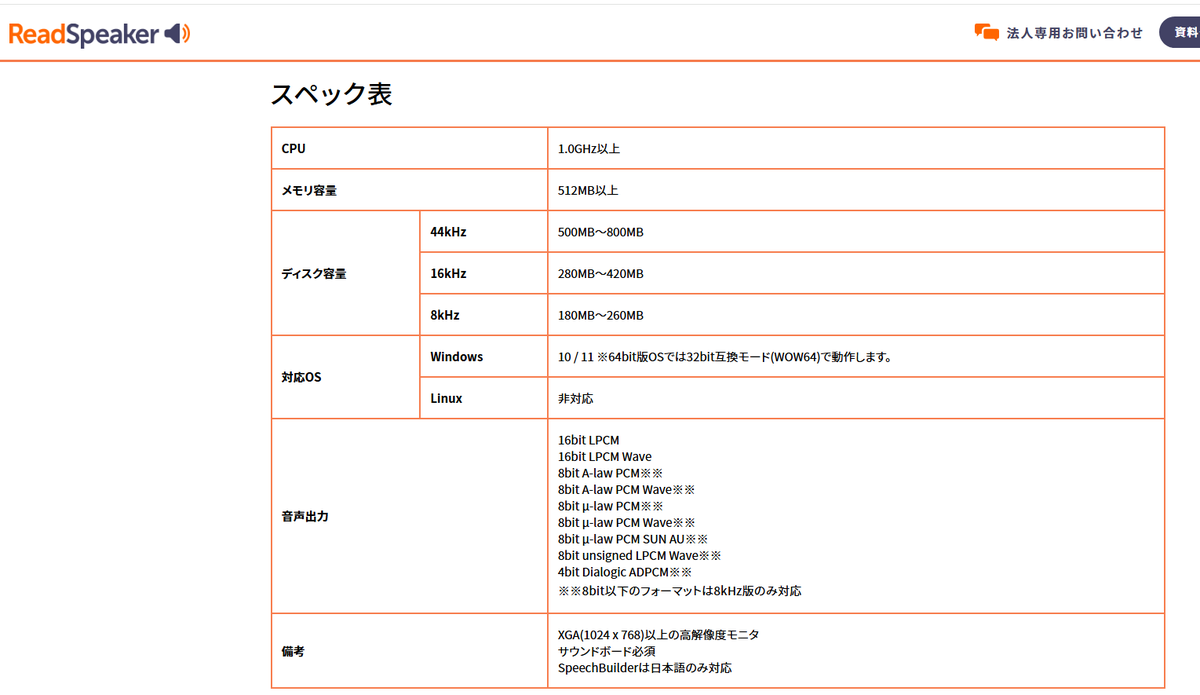Screen dimensions: 1200x695
Task: Select the 16bit LPCM line
Action: click(588, 440)
